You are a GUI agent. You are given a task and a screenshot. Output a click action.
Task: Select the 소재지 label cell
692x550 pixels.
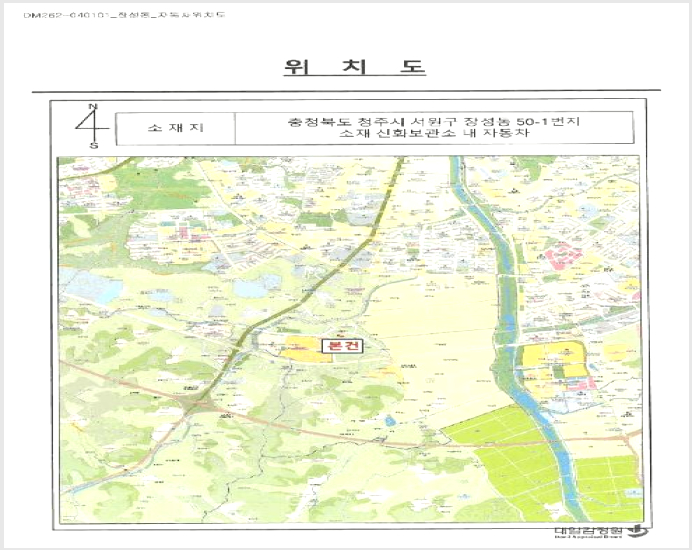(x=176, y=128)
